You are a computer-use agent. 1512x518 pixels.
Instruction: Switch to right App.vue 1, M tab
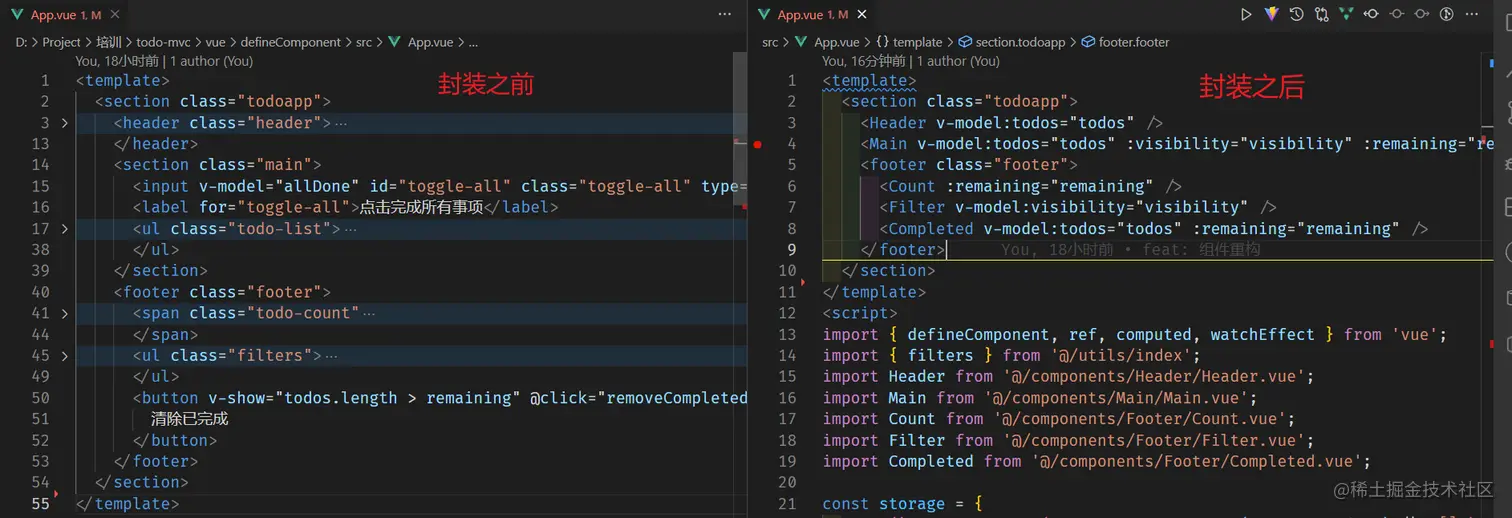coord(813,15)
